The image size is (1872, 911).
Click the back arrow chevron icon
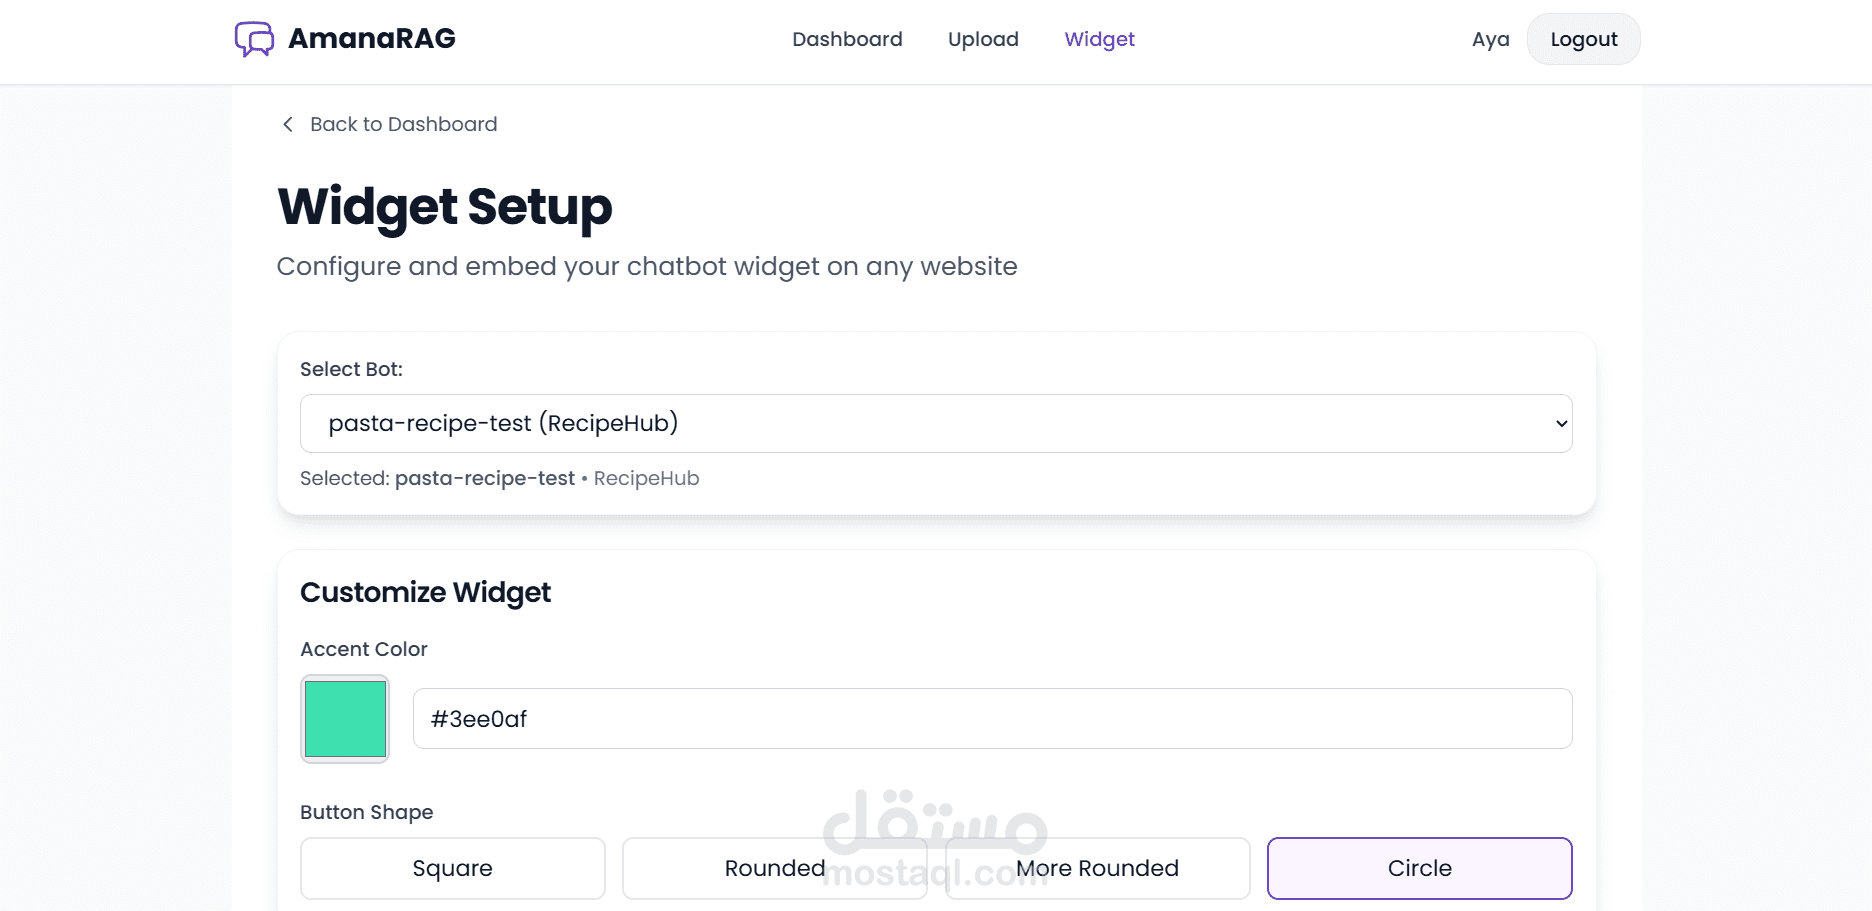point(288,124)
